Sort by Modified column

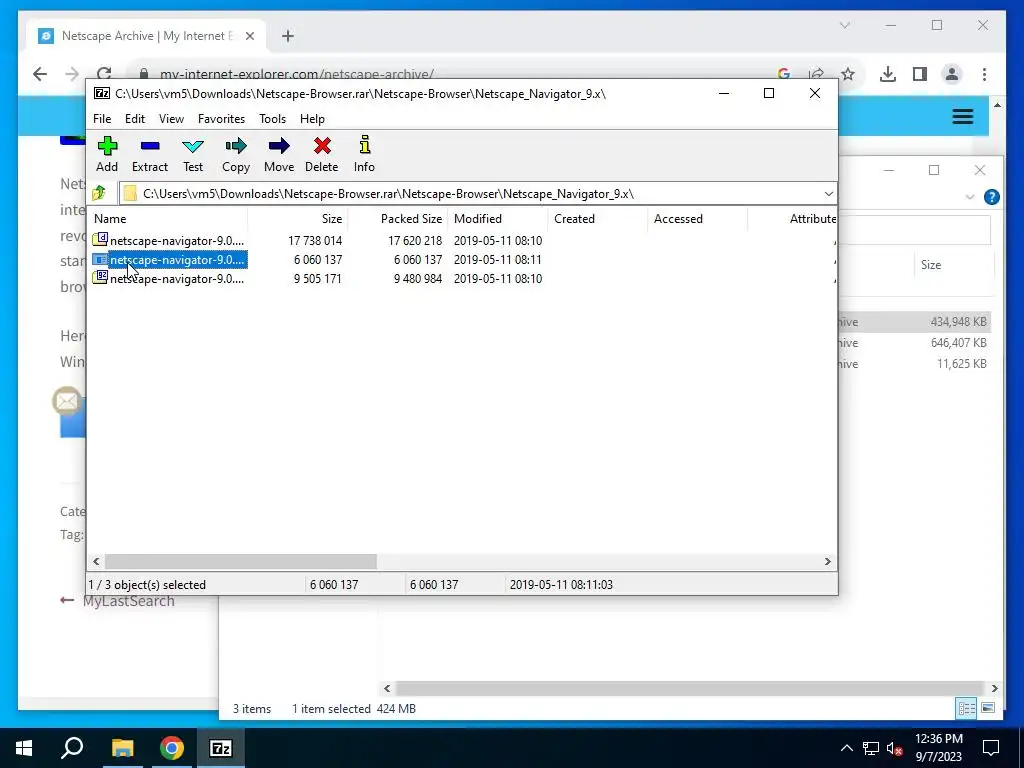tap(497, 219)
